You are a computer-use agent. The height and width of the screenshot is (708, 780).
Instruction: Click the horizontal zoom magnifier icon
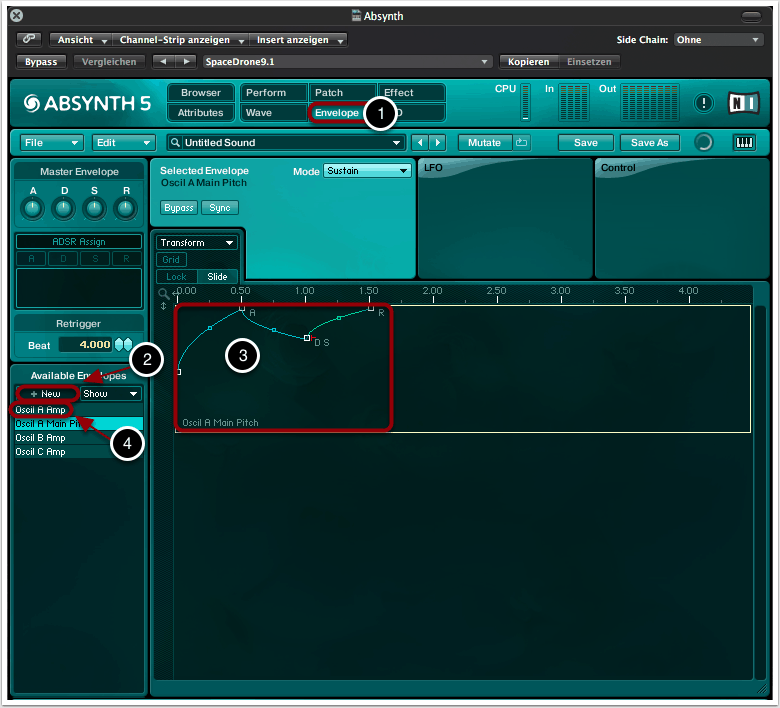[163, 293]
